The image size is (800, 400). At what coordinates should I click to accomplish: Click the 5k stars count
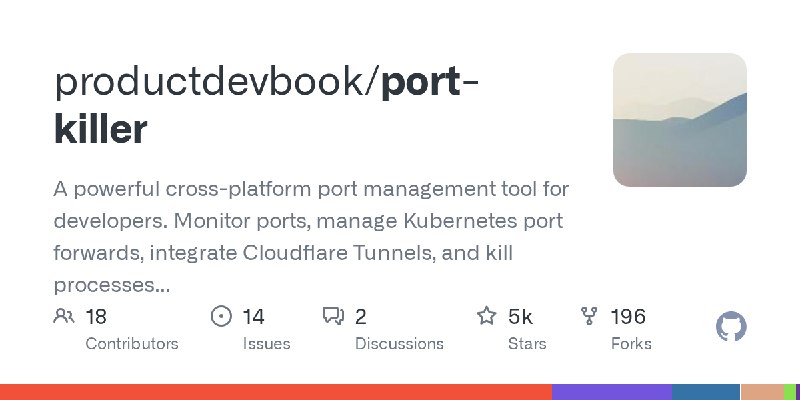[x=520, y=317]
